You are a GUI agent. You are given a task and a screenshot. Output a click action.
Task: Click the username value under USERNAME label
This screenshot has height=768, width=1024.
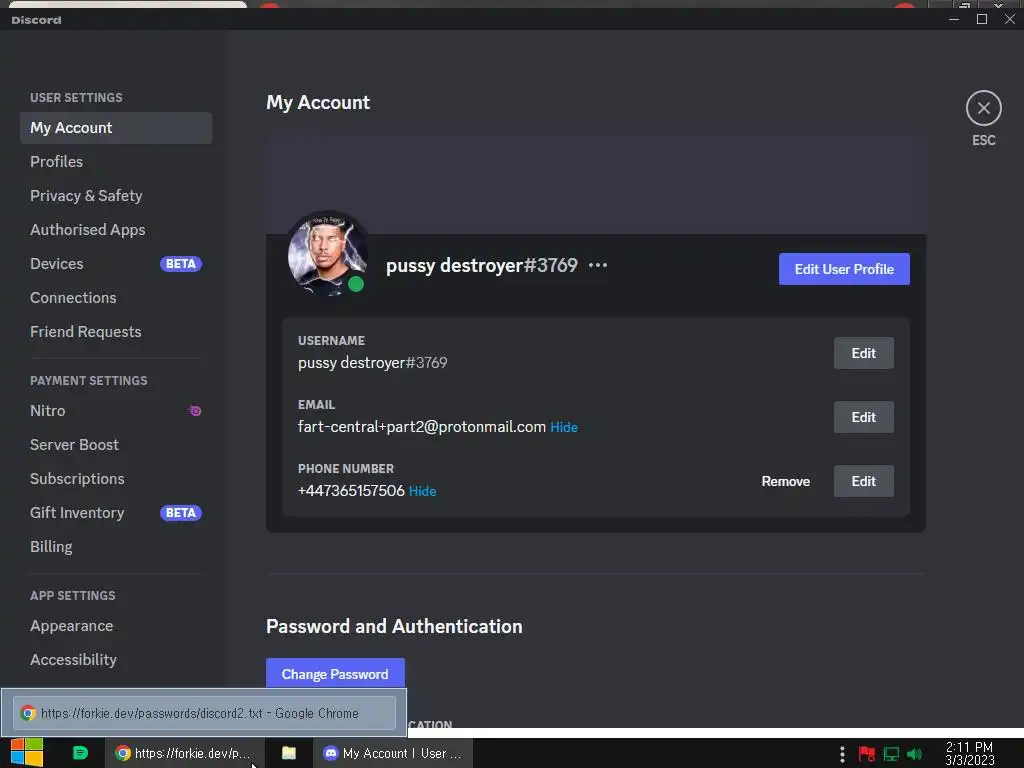point(372,363)
